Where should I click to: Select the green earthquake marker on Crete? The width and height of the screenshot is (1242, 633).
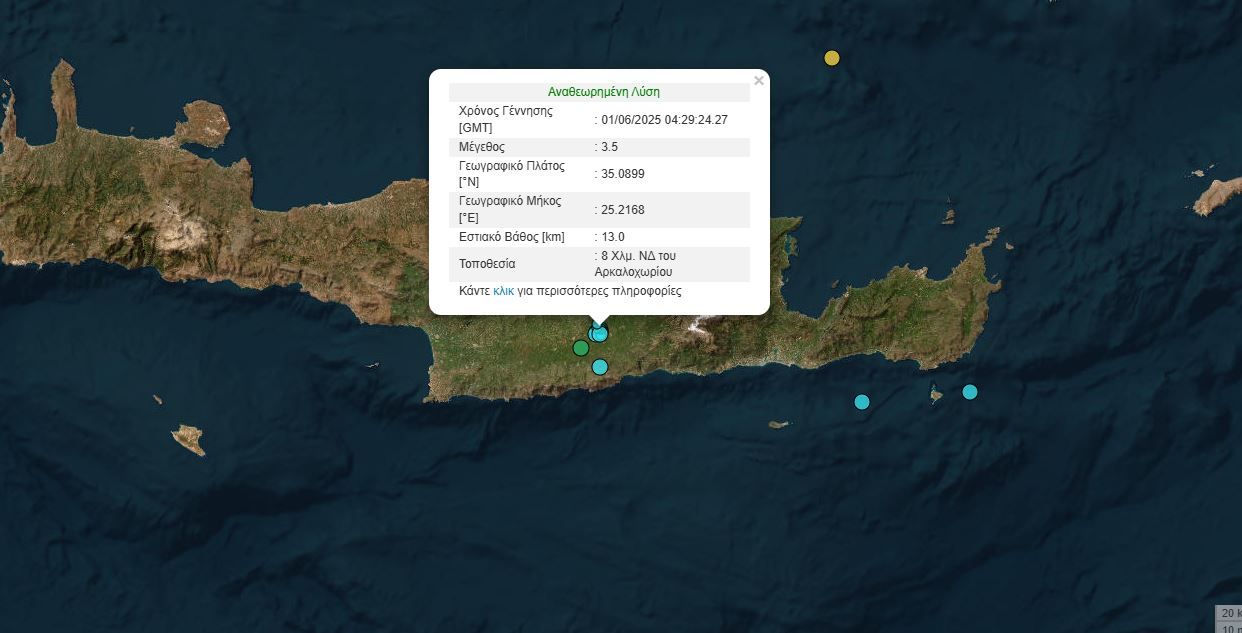[580, 348]
